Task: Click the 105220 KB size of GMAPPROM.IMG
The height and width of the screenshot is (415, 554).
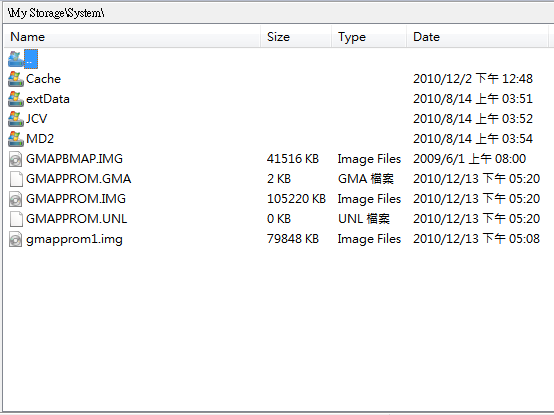Action: point(296,199)
